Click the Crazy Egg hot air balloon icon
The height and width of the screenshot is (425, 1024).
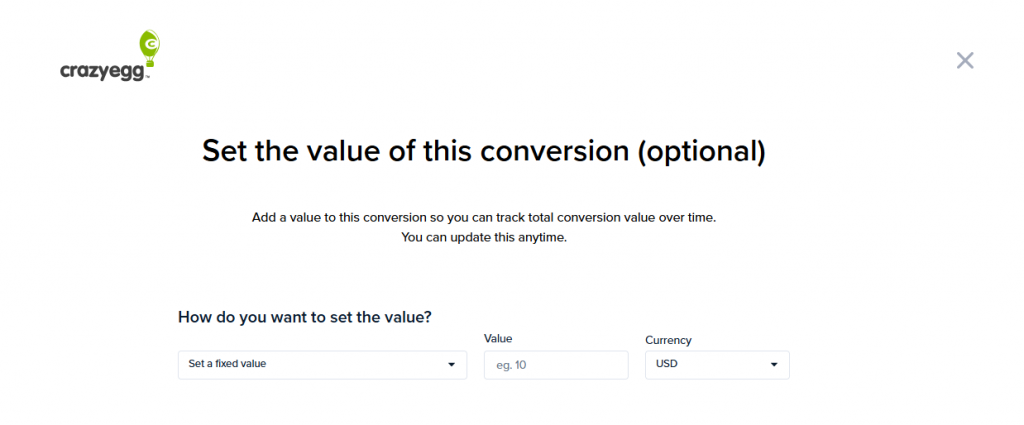[150, 47]
